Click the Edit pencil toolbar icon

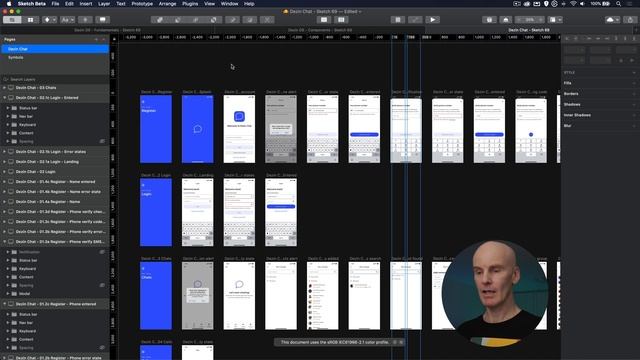coord(232,20)
